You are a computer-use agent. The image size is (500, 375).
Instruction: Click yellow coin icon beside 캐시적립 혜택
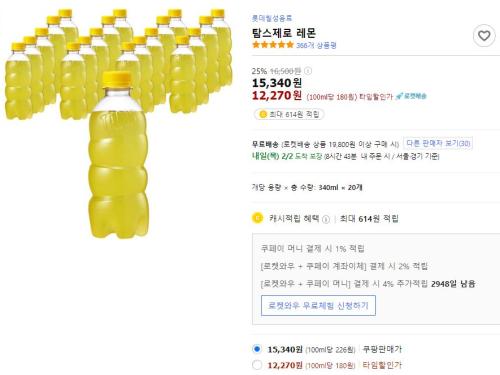point(257,218)
